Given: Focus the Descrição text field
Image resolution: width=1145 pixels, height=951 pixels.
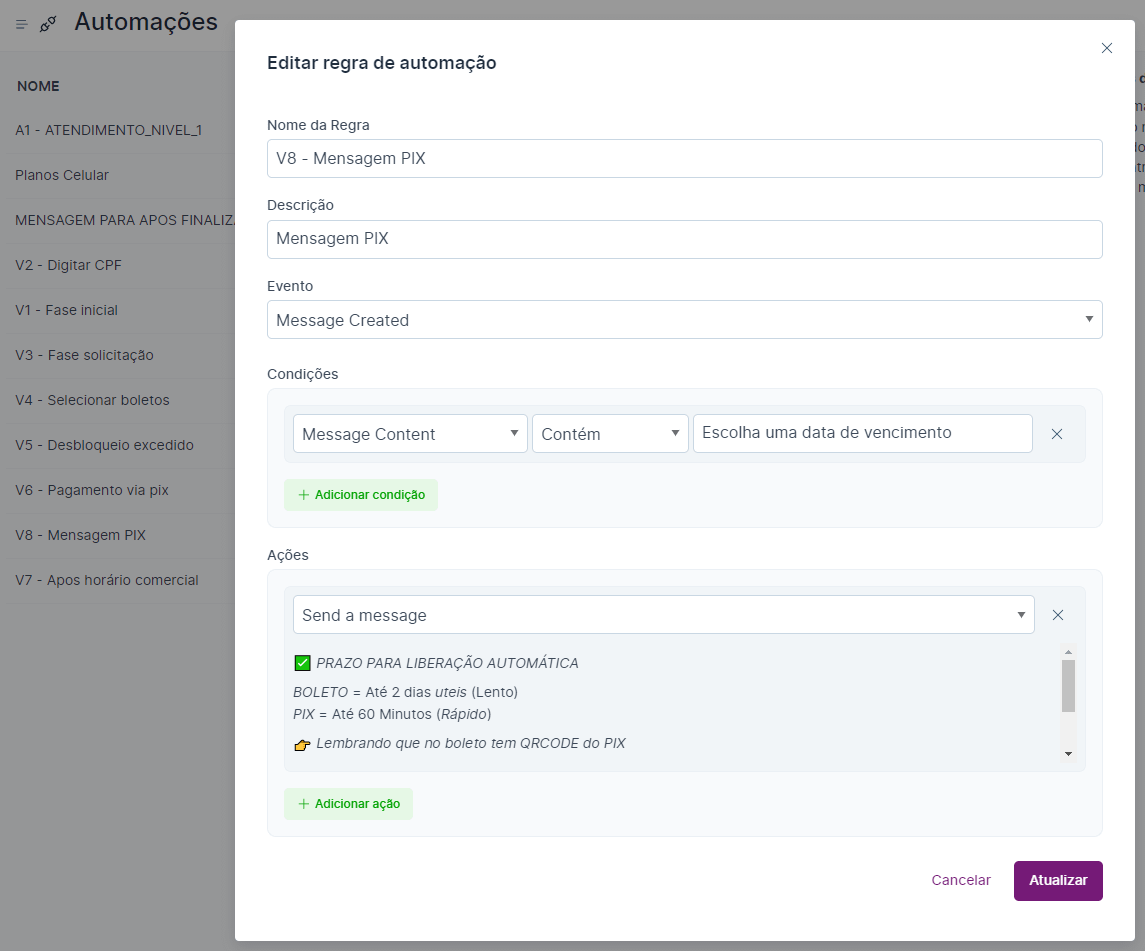Looking at the screenshot, I should 684,239.
